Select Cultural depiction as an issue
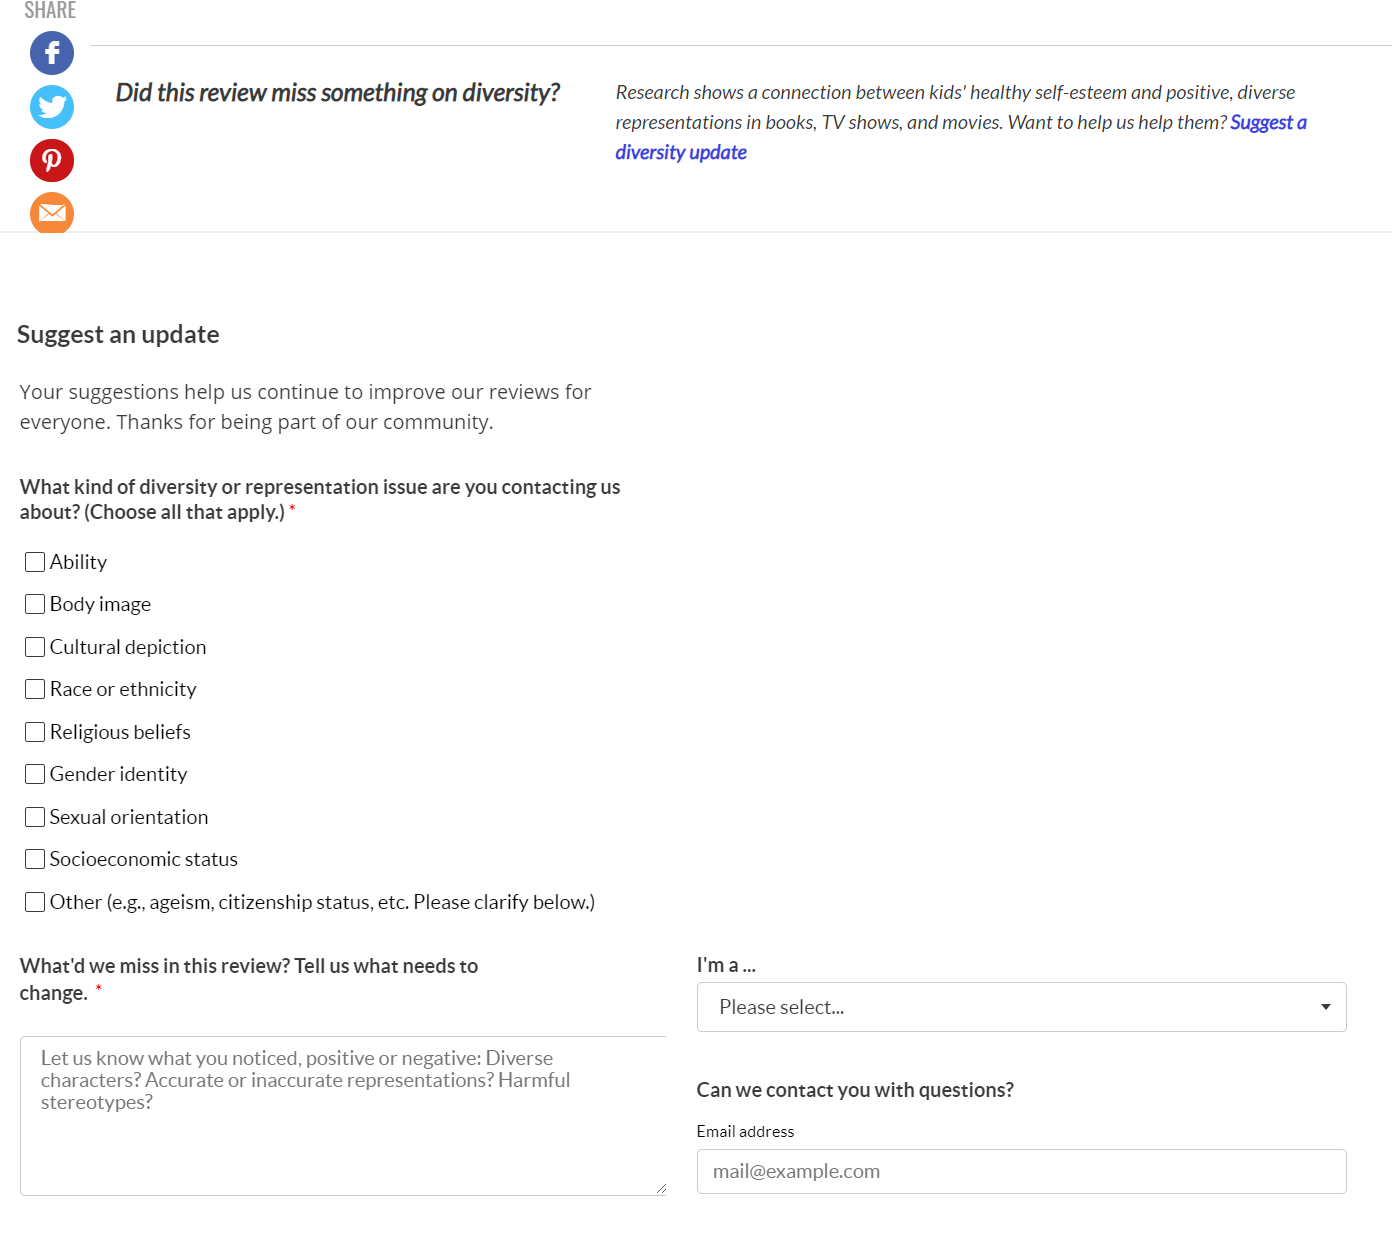Viewport: 1392px width, 1252px height. (x=35, y=646)
